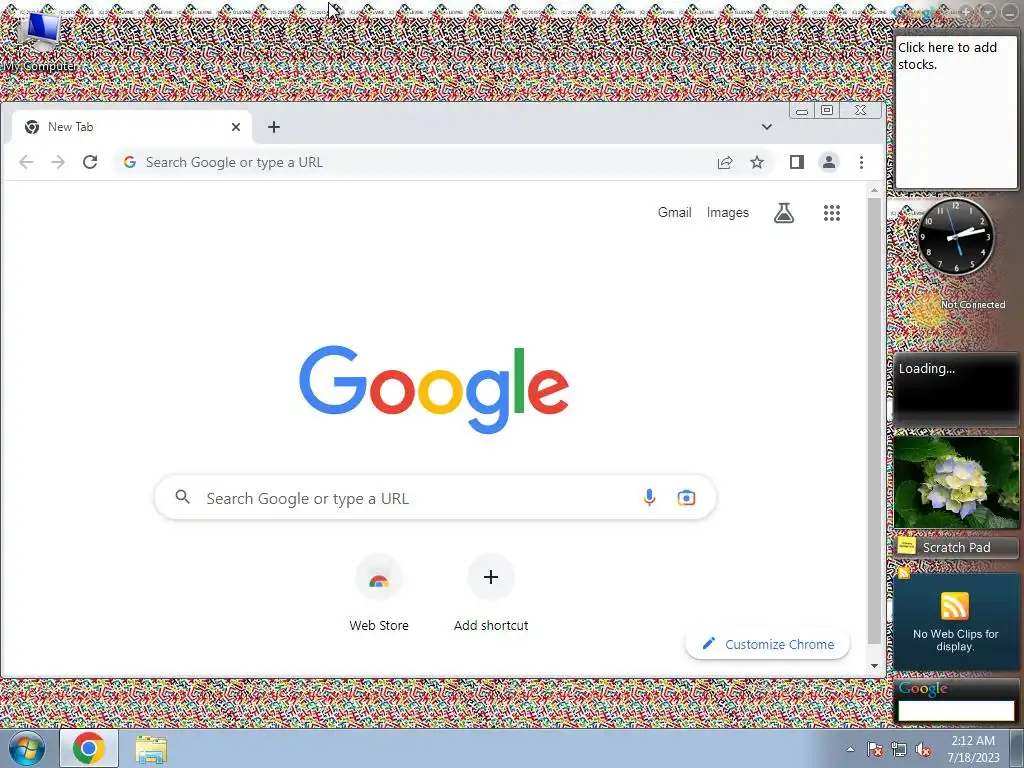Open the Gmail link
Screen dimensions: 1024x768
click(674, 212)
